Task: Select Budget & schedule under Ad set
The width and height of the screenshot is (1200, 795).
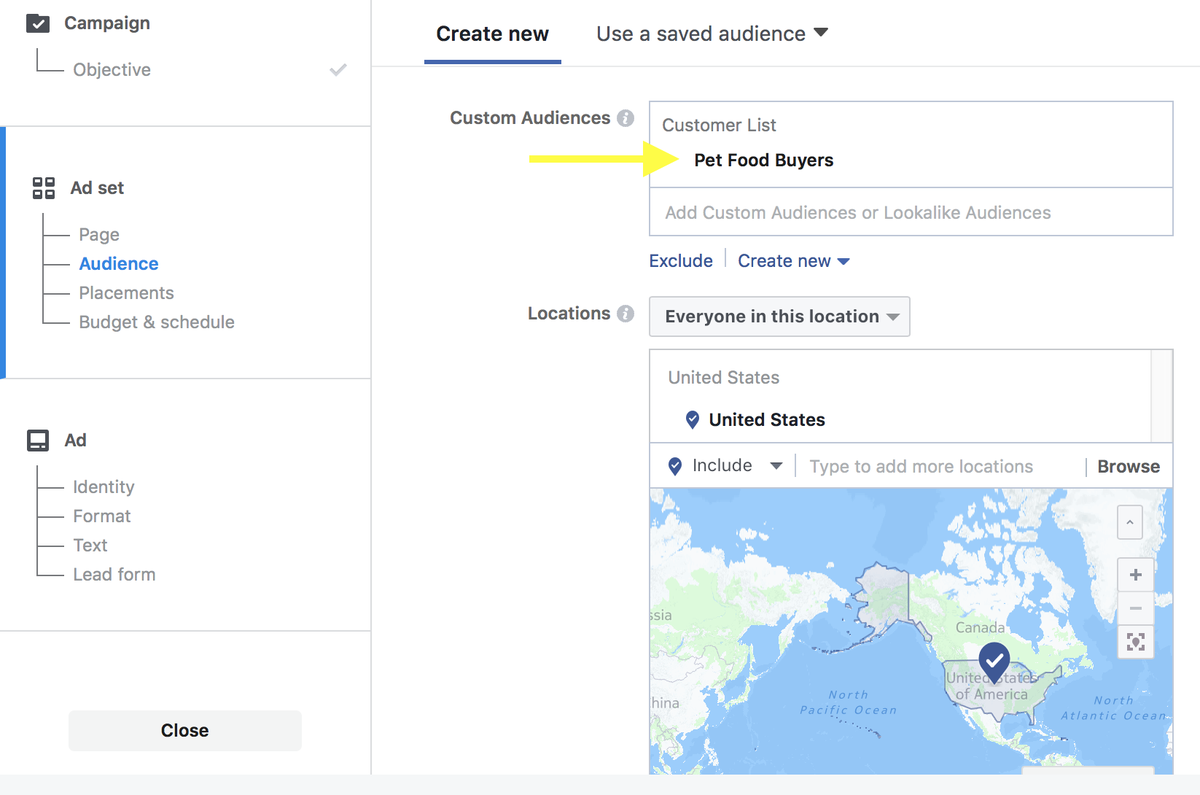Action: click(x=157, y=322)
